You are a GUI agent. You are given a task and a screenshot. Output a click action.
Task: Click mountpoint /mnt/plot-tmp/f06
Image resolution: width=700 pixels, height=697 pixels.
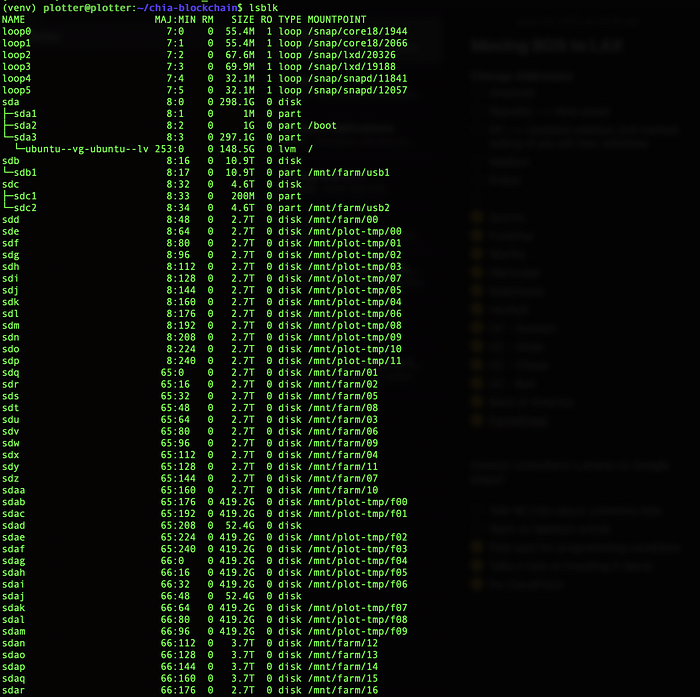click(x=357, y=584)
